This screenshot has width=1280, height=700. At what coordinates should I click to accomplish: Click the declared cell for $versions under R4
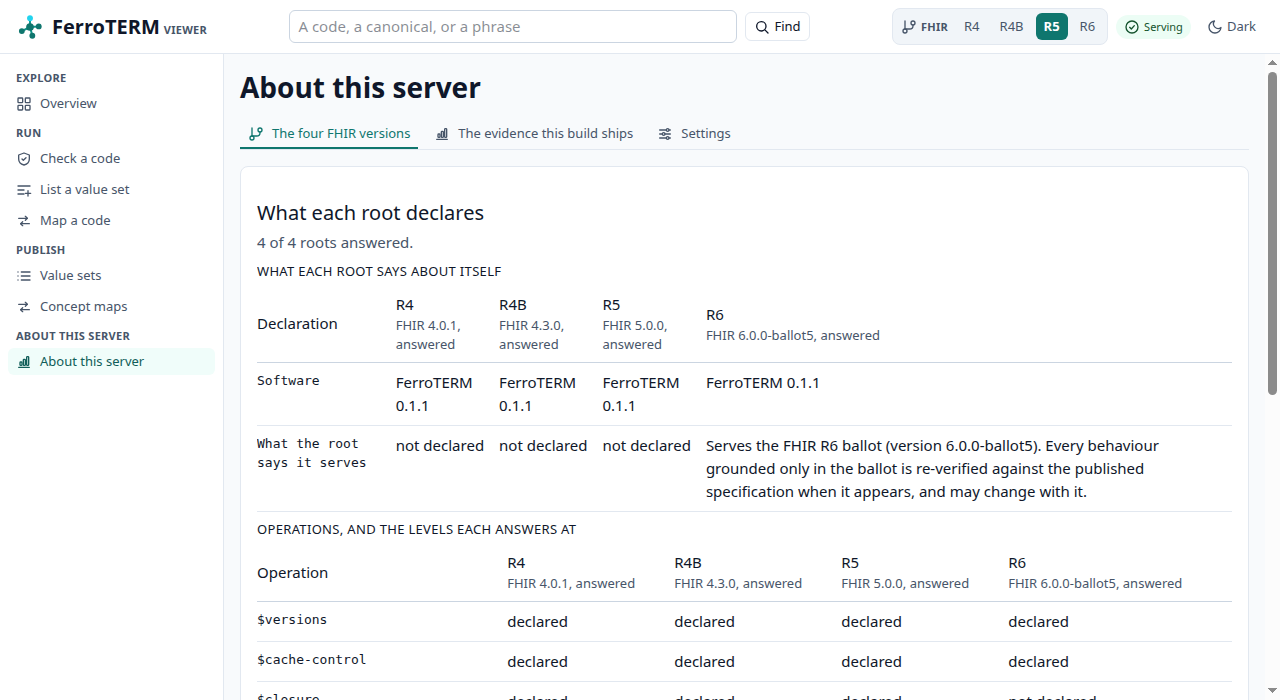click(x=537, y=622)
